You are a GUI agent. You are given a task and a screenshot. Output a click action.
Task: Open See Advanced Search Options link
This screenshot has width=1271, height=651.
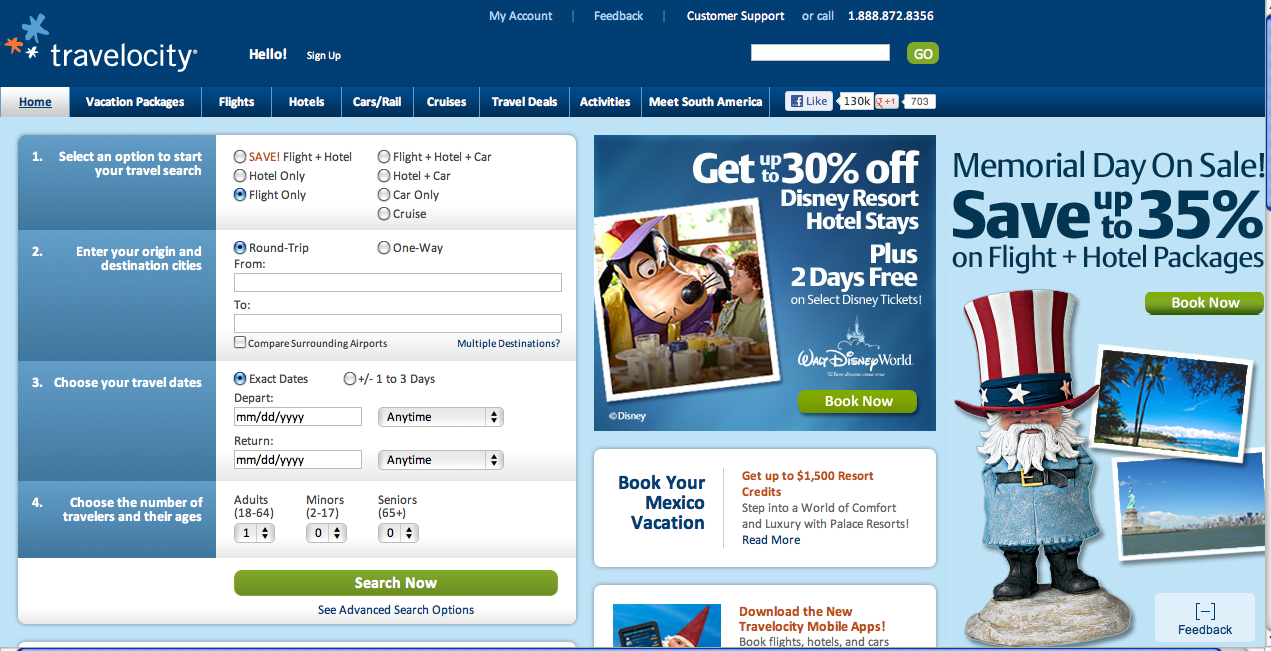tap(396, 610)
